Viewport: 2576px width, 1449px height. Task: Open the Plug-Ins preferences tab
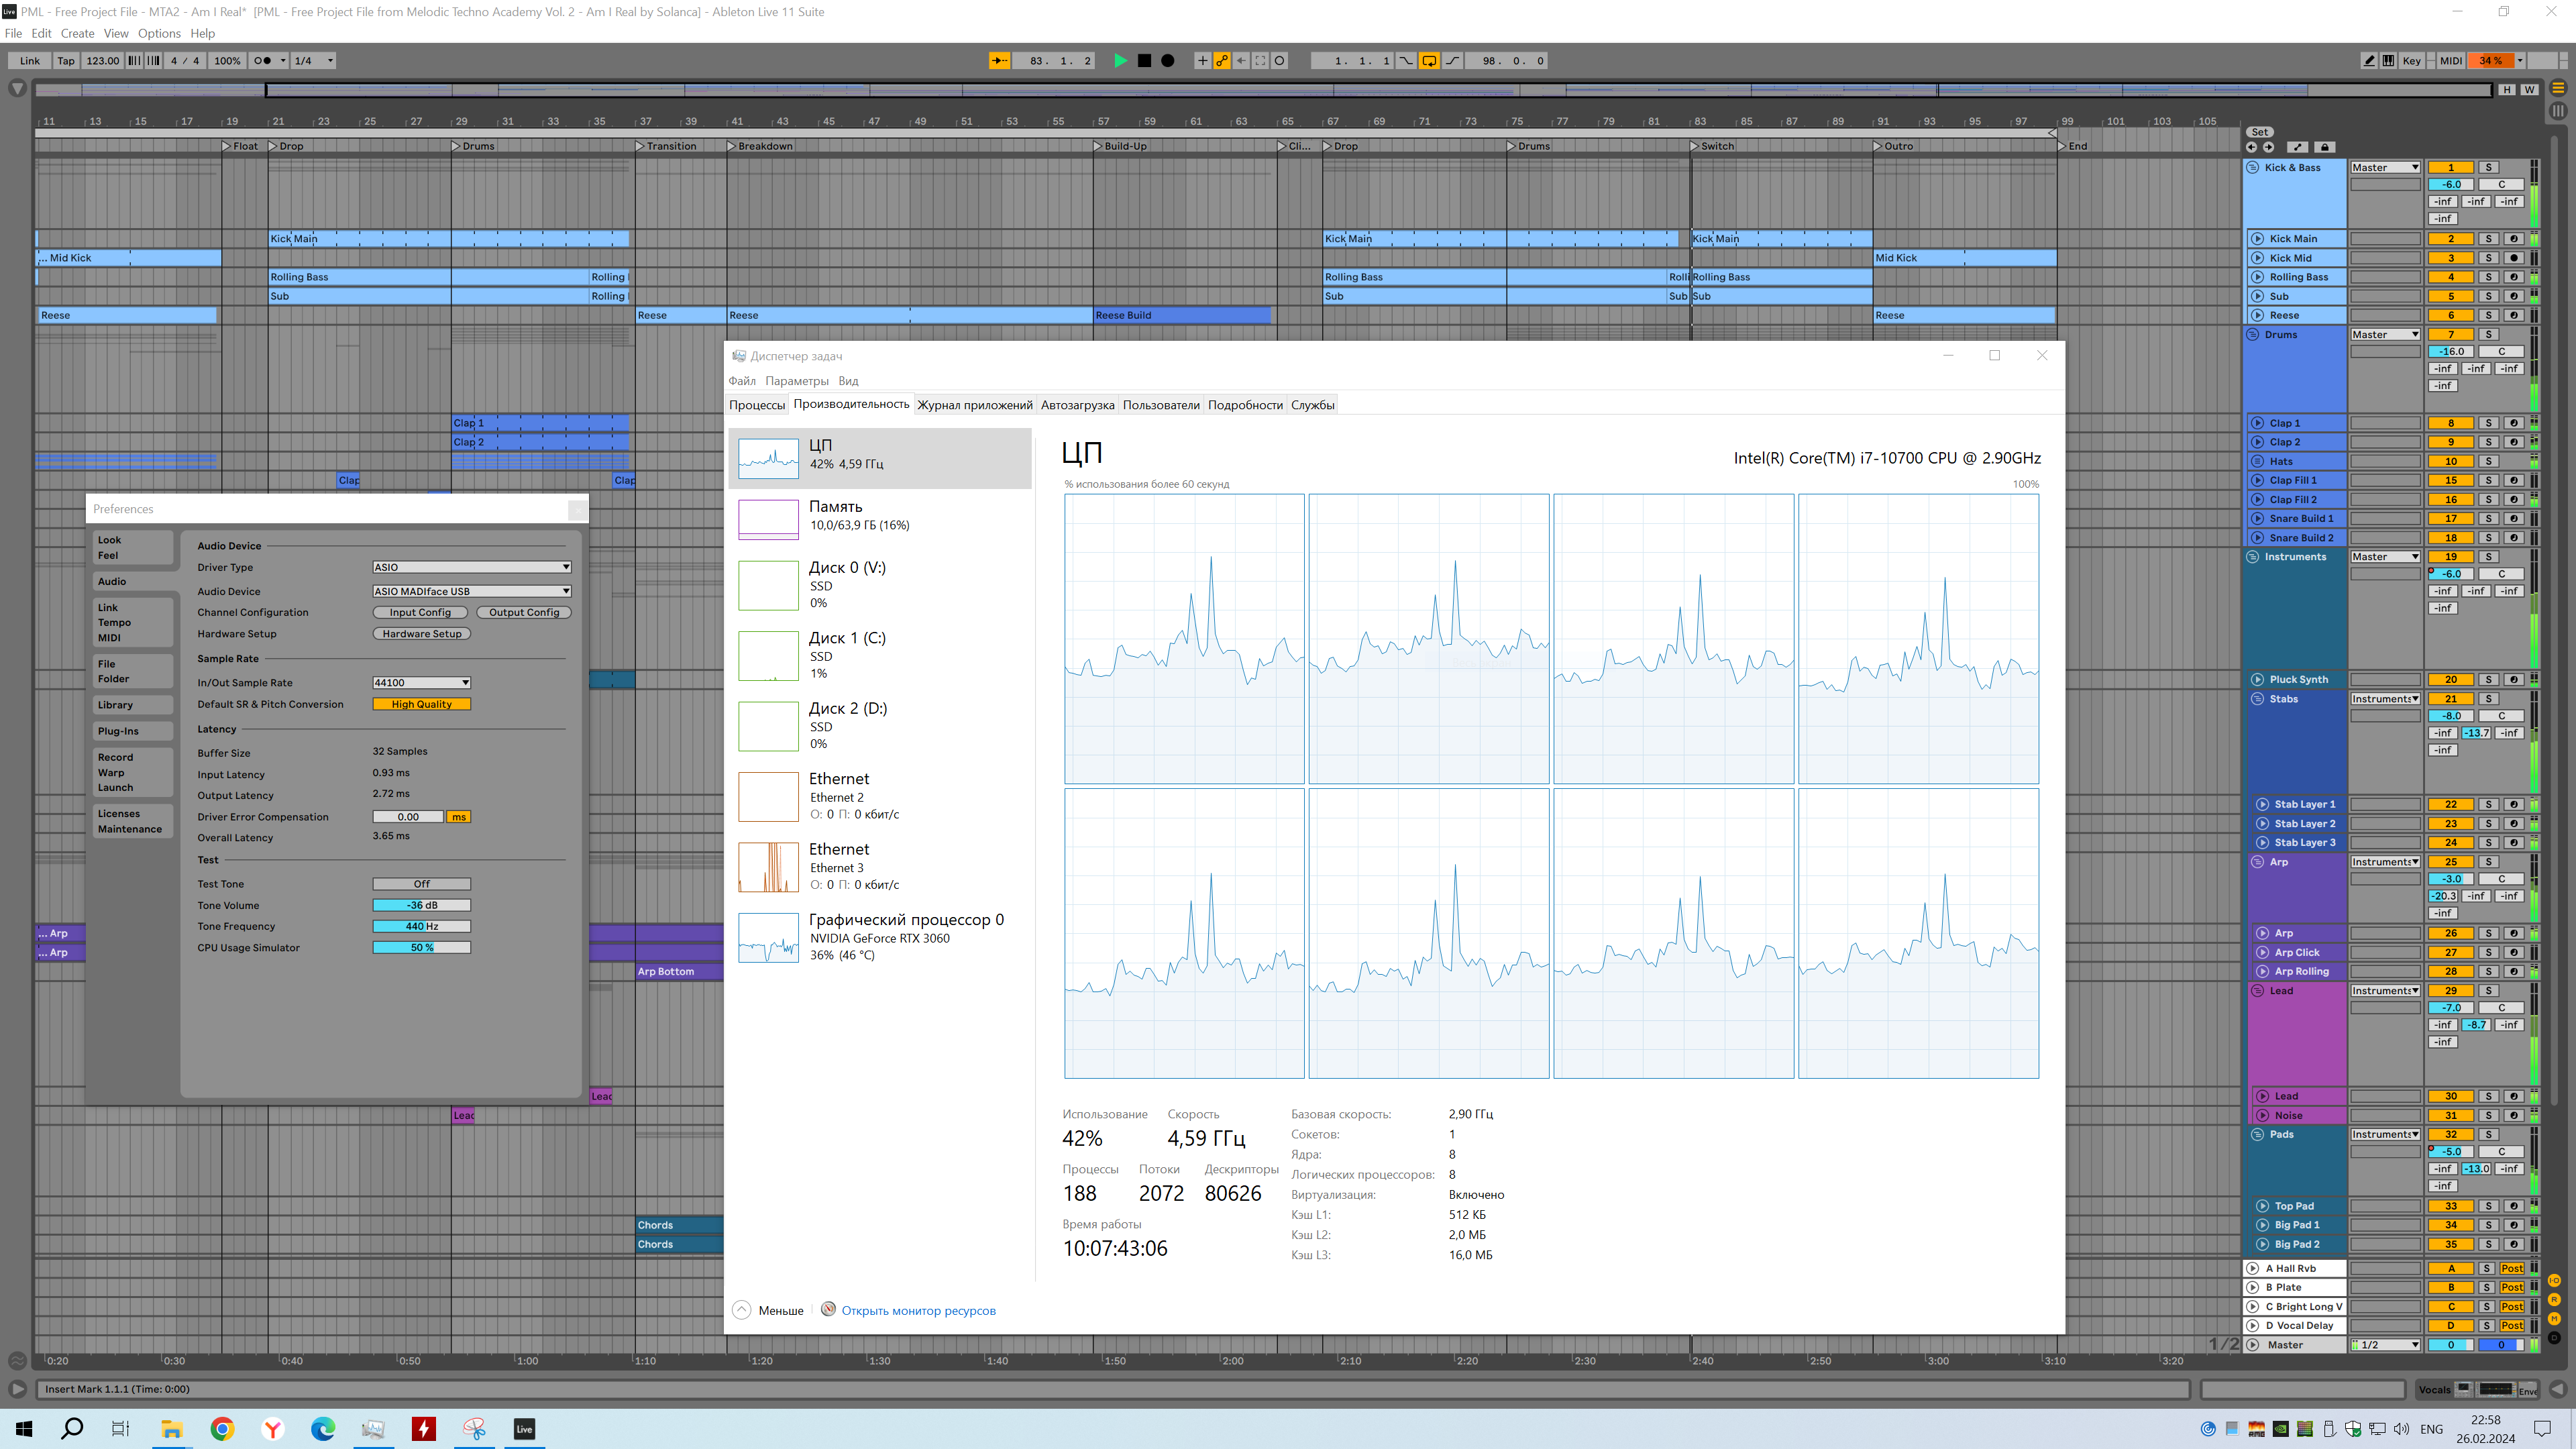[118, 731]
